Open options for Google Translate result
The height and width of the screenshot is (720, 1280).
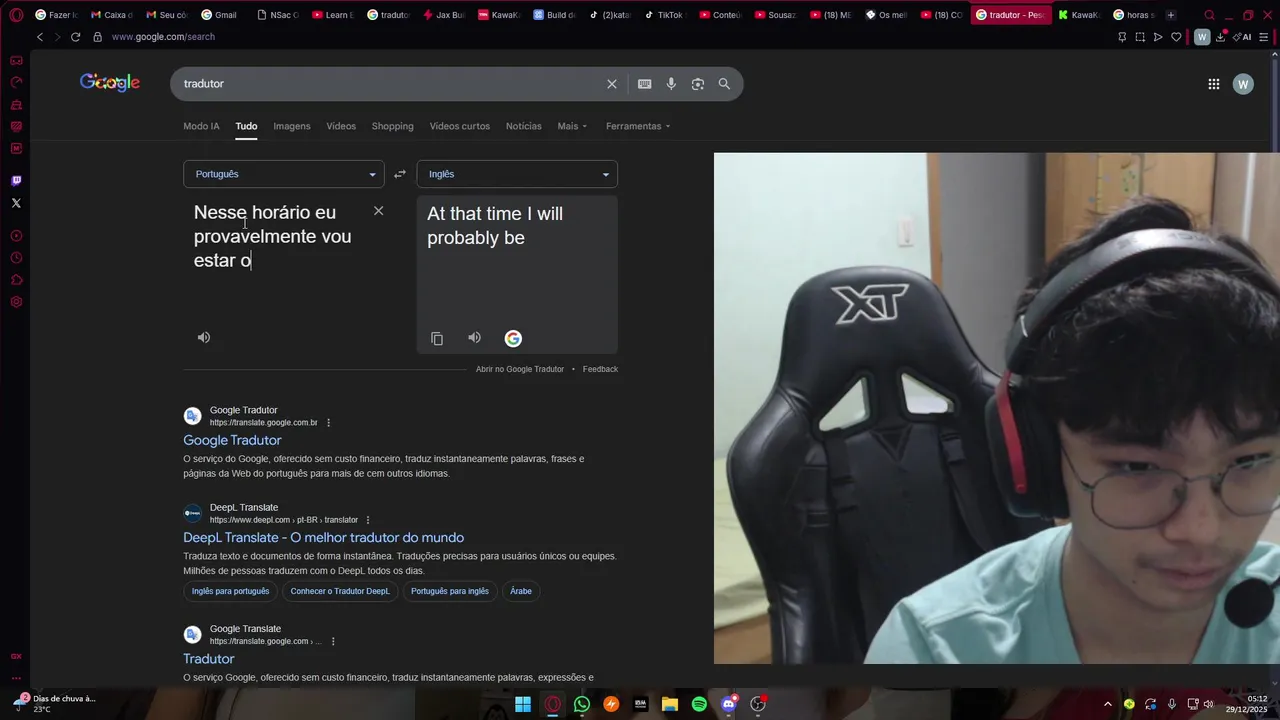click(333, 641)
